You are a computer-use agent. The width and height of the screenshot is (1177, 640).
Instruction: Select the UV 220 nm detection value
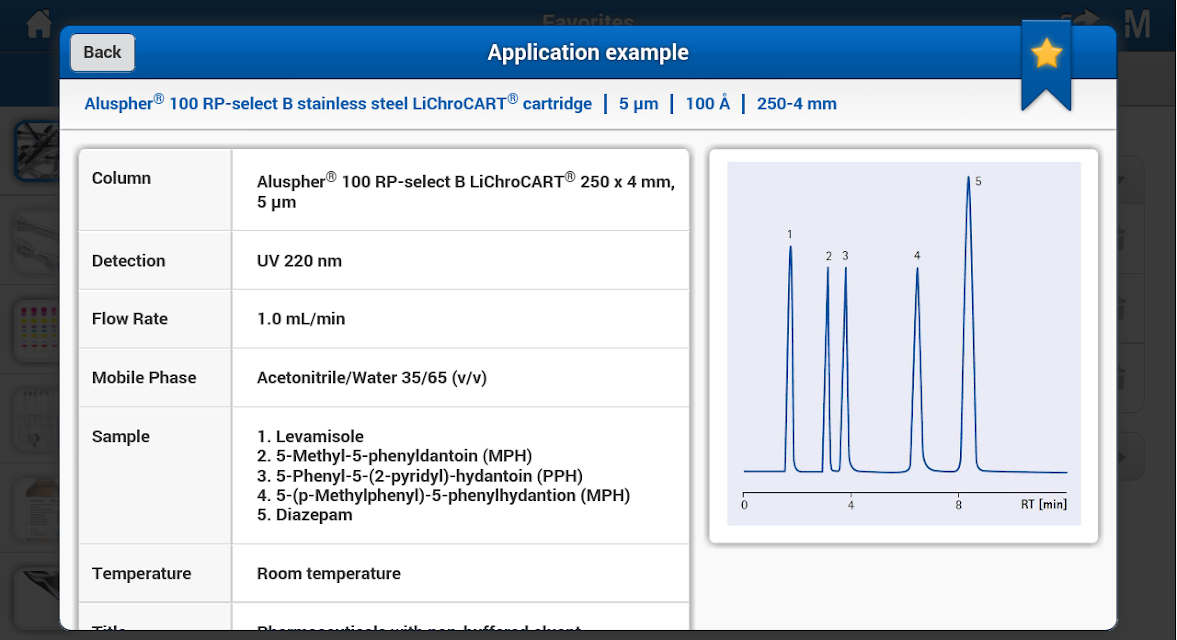pos(299,260)
